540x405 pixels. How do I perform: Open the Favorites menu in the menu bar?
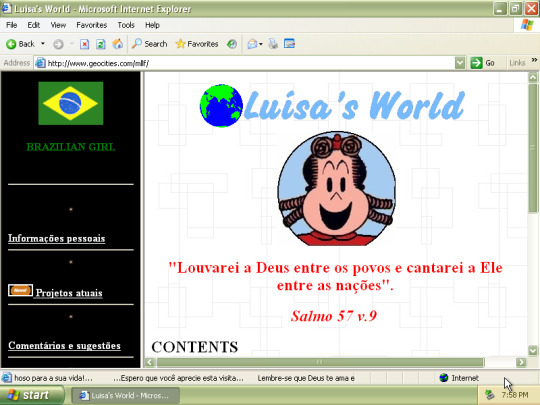click(92, 25)
